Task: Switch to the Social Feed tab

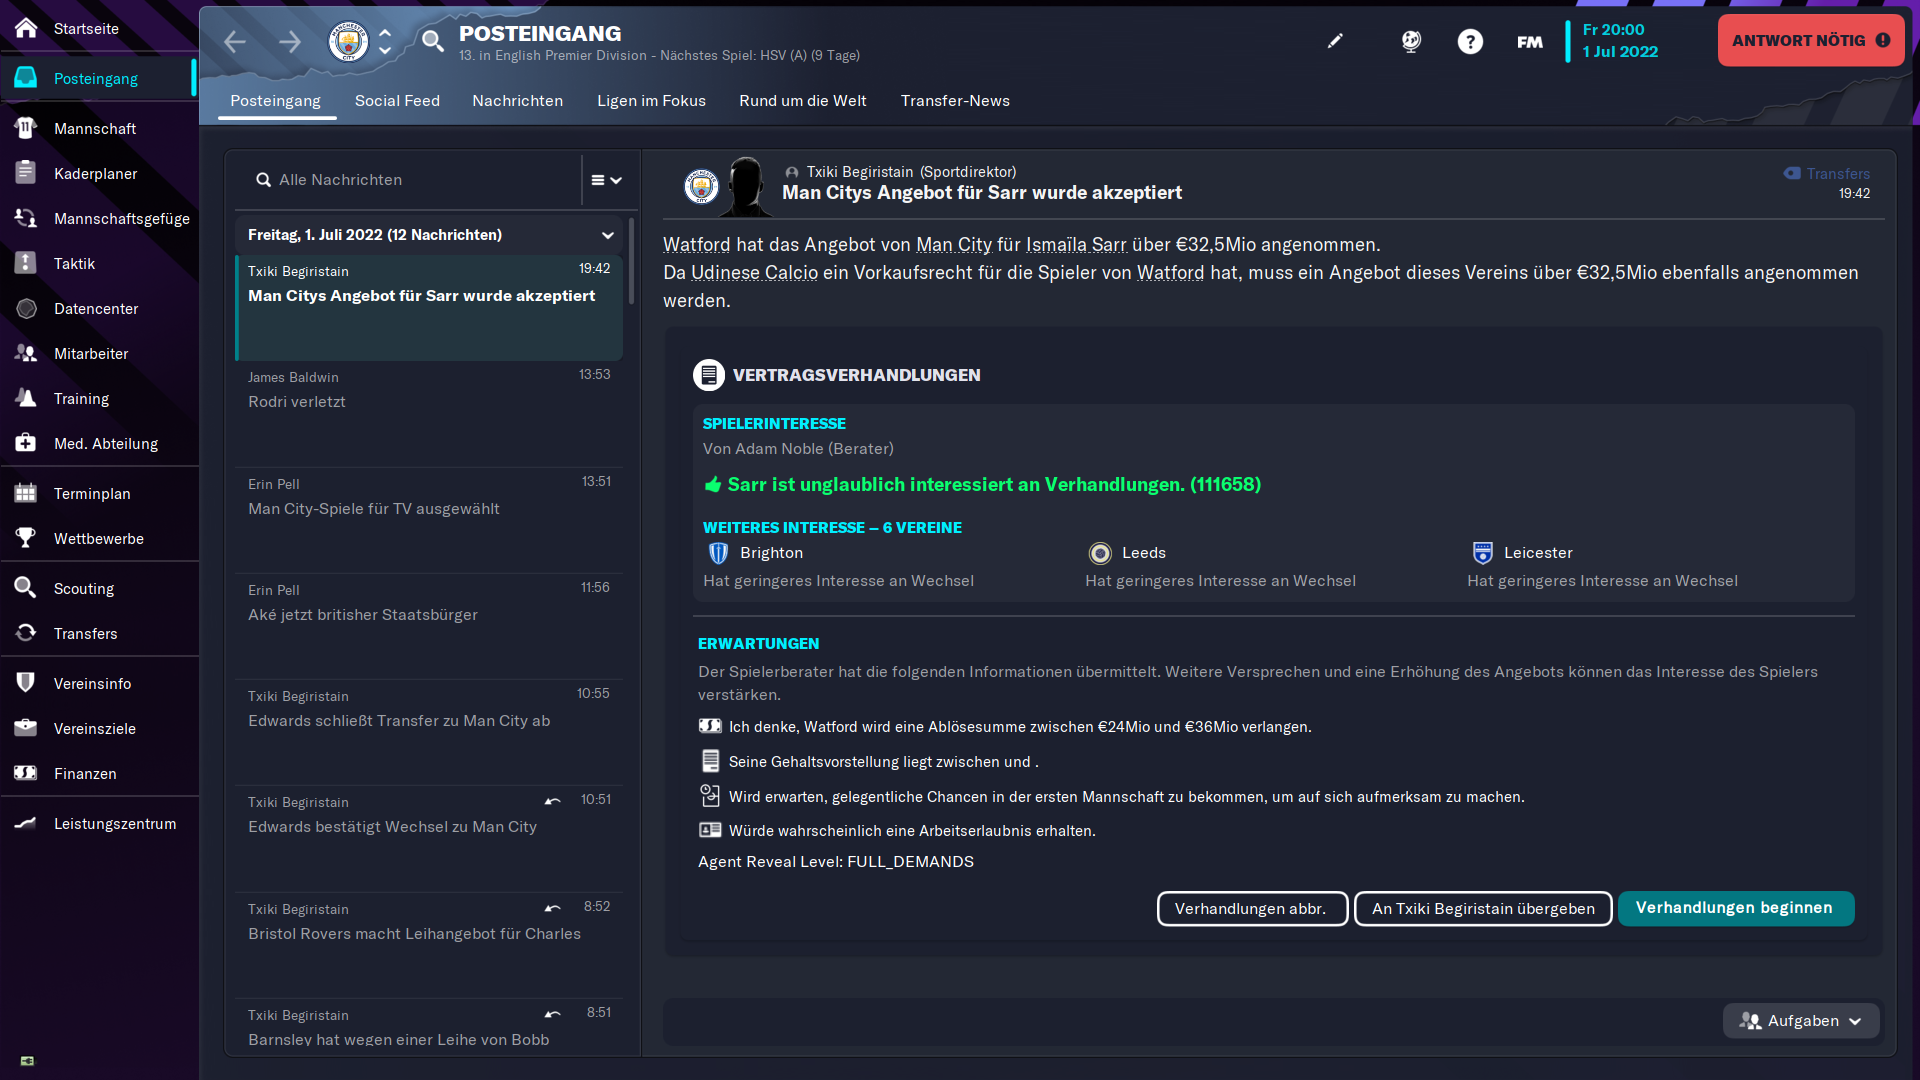Action: tap(397, 101)
